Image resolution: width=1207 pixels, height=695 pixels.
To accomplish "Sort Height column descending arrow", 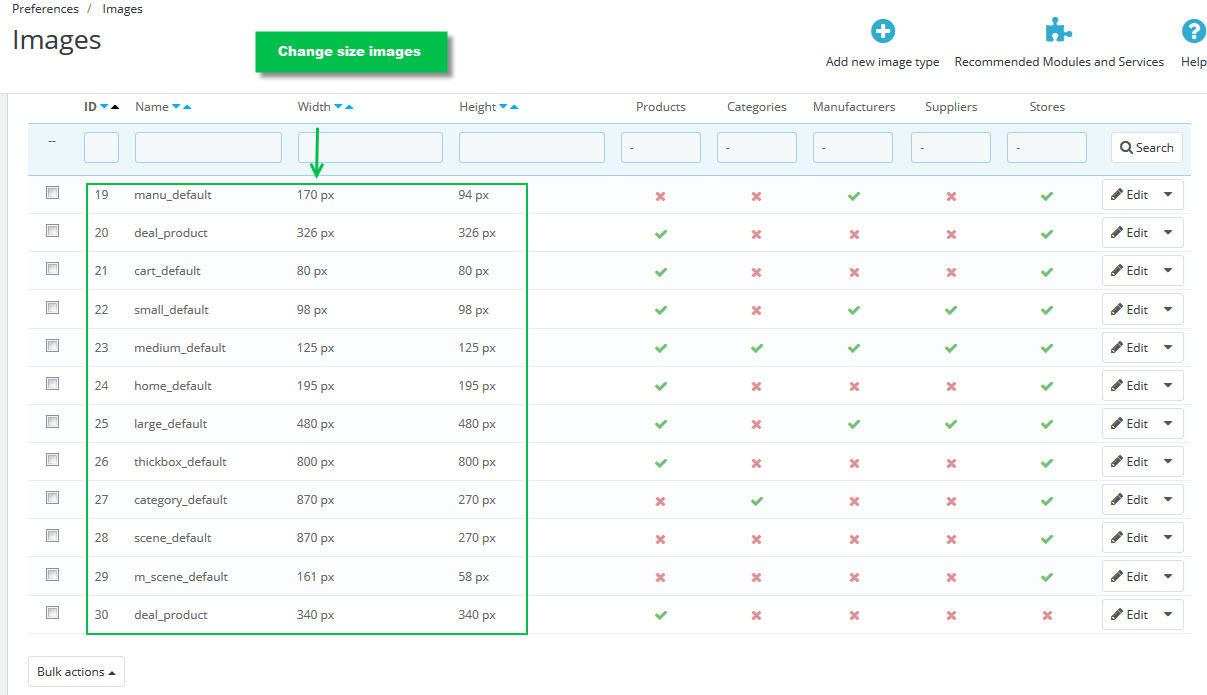I will pyautogui.click(x=503, y=107).
